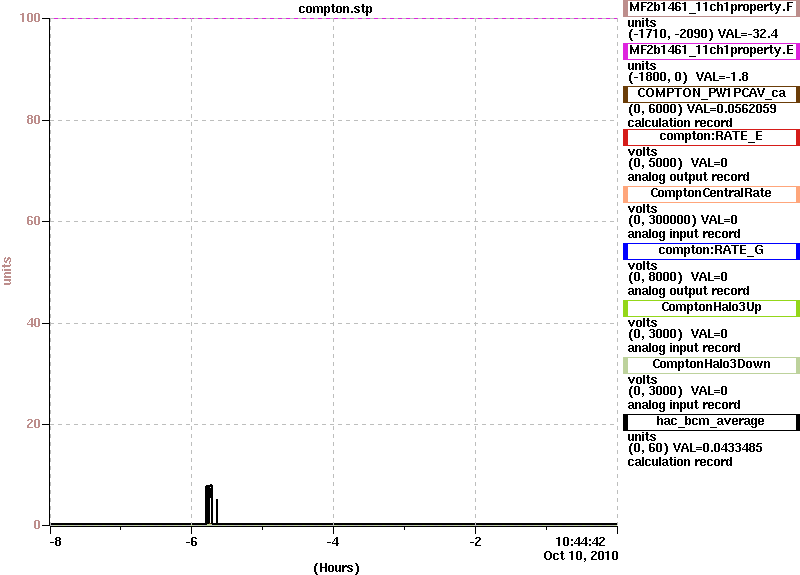This screenshot has height=575, width=800.
Task: Select the ComptonHalo3Down legend button
Action: [x=711, y=365]
